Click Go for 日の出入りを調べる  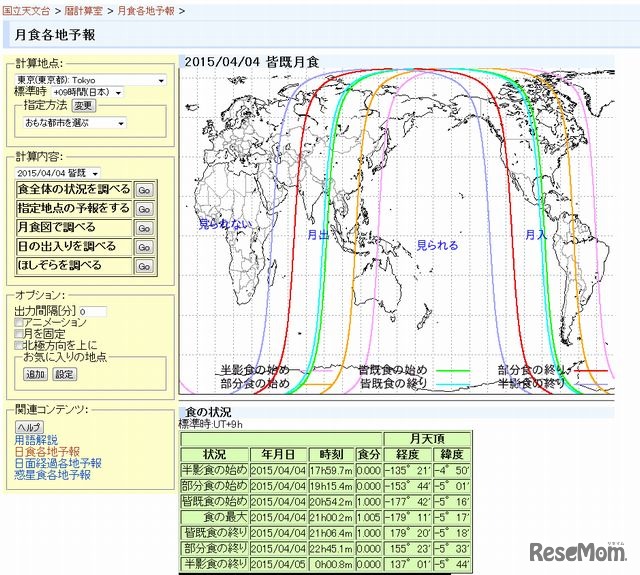(144, 247)
